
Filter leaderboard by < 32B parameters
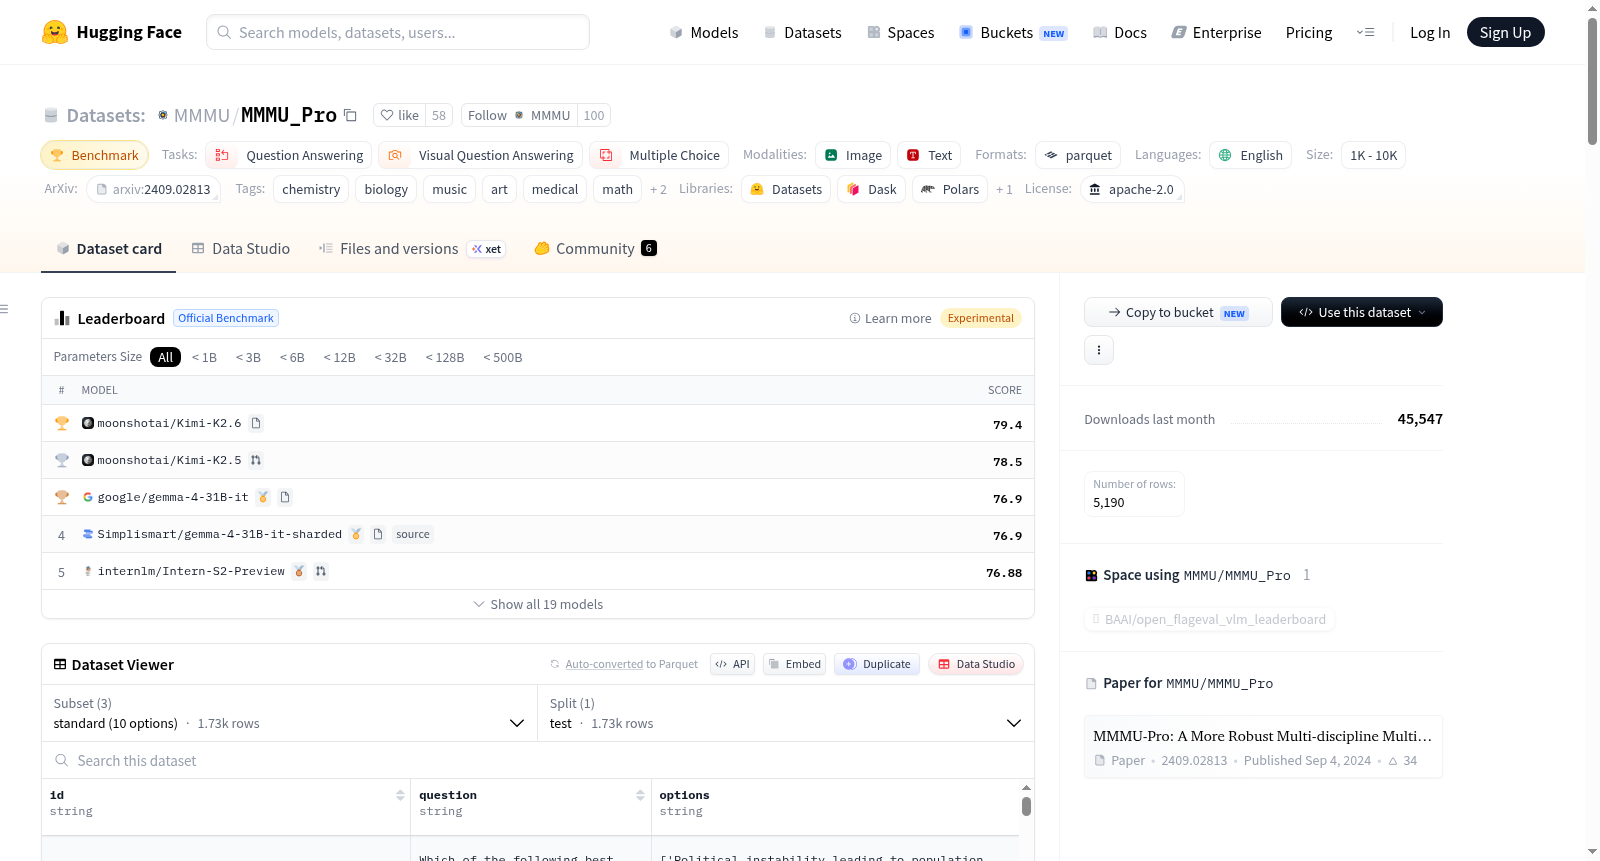coord(391,357)
